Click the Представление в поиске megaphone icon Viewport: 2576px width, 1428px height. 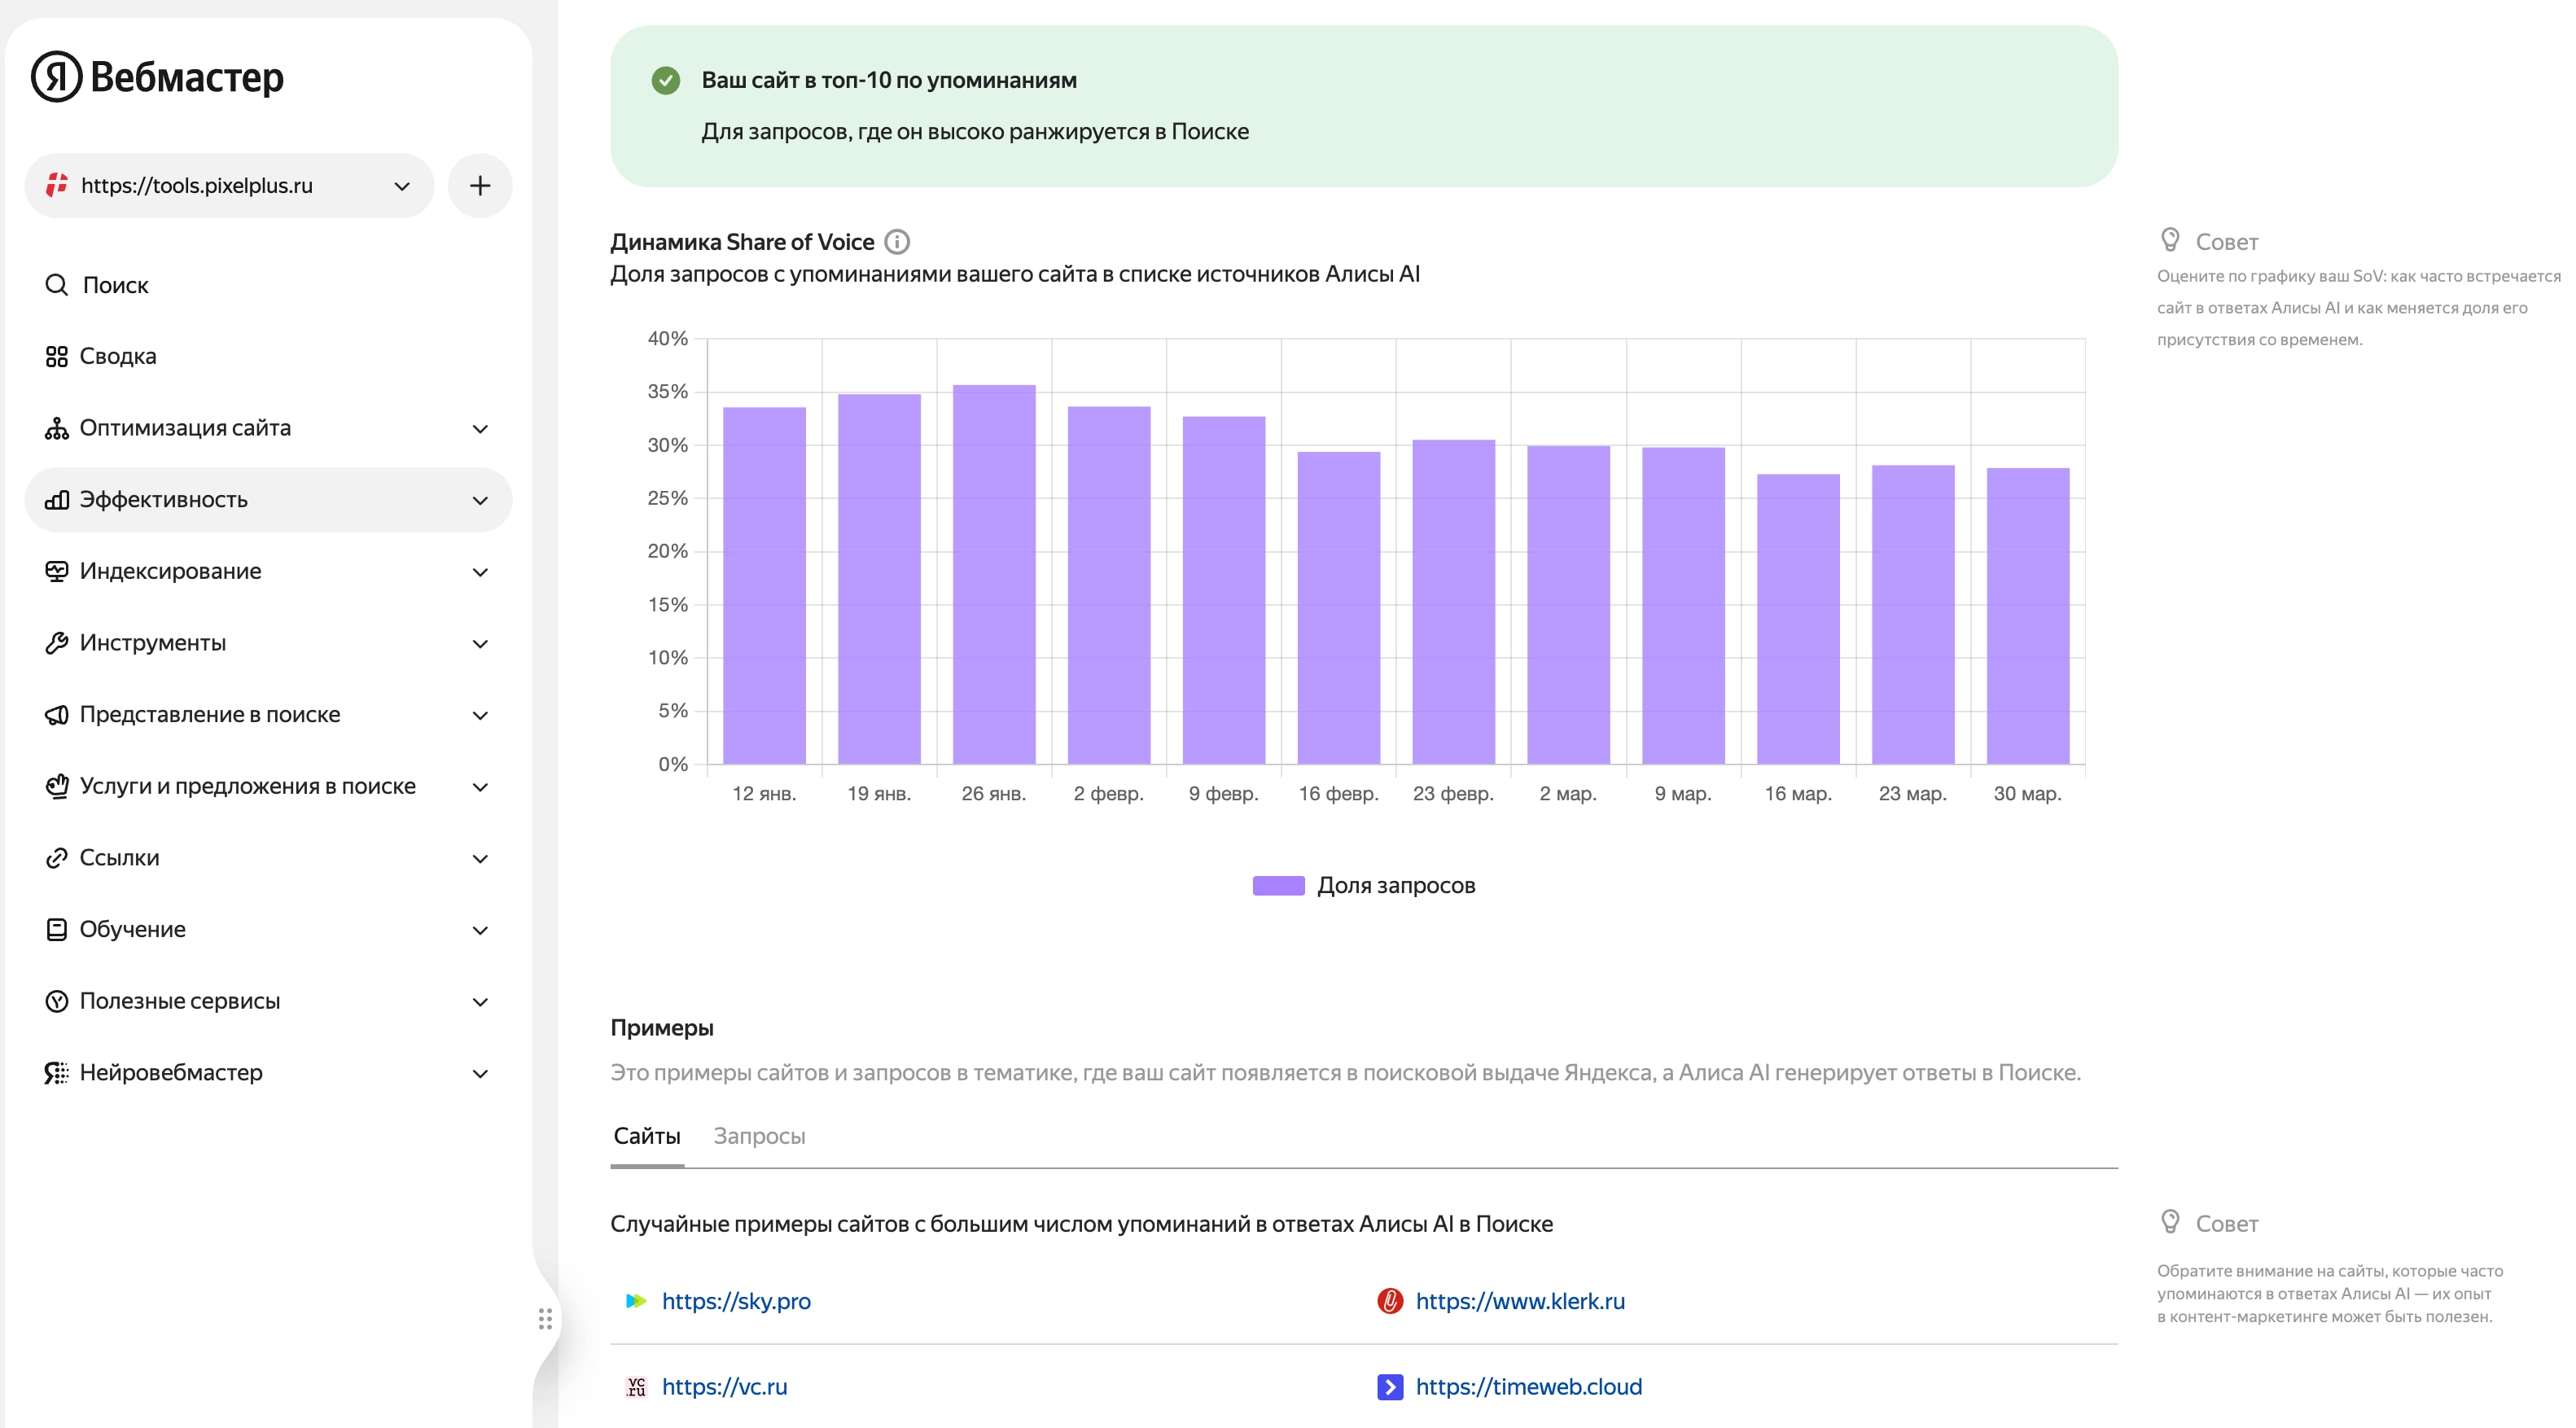56,715
